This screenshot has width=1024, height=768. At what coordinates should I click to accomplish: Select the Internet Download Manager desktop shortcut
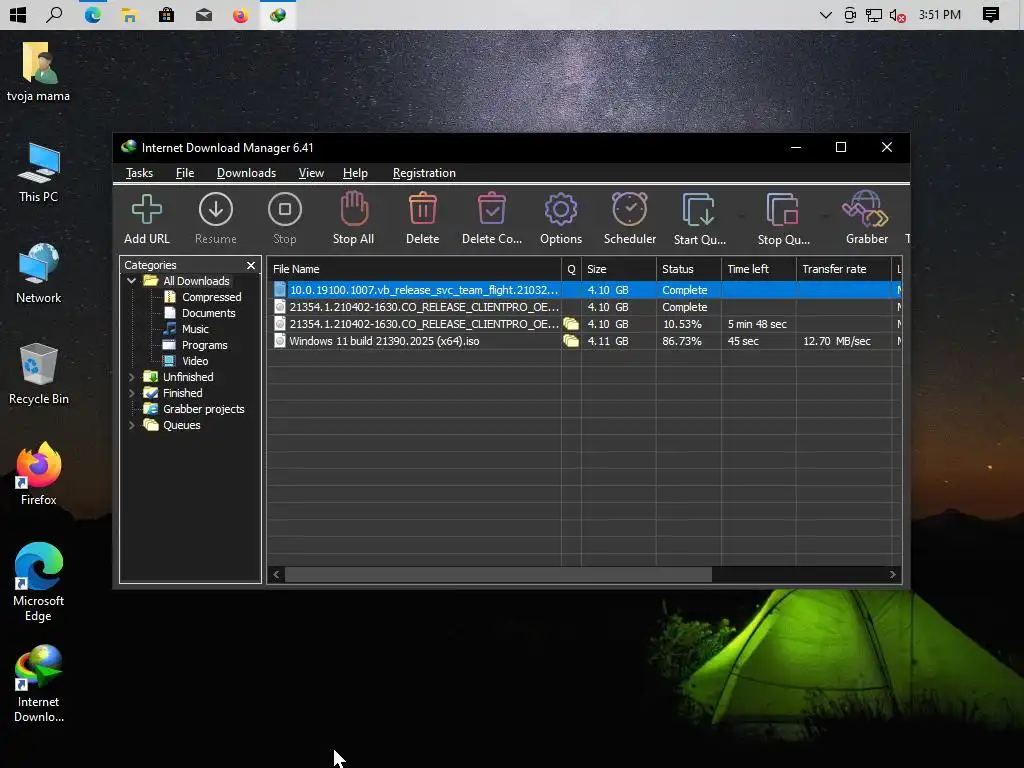pos(39,683)
